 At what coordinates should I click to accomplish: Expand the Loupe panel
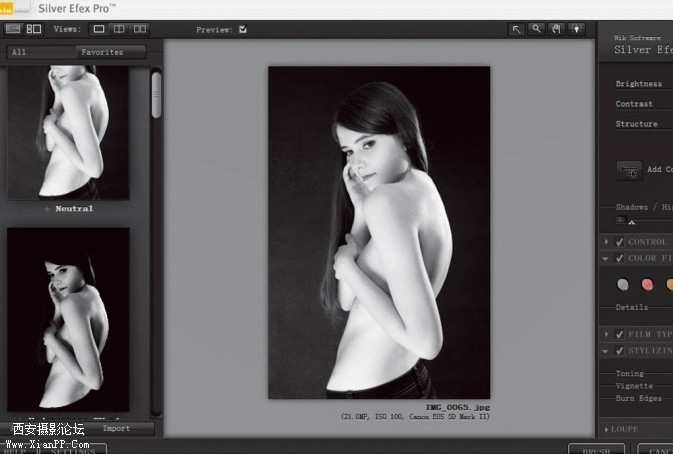606,429
